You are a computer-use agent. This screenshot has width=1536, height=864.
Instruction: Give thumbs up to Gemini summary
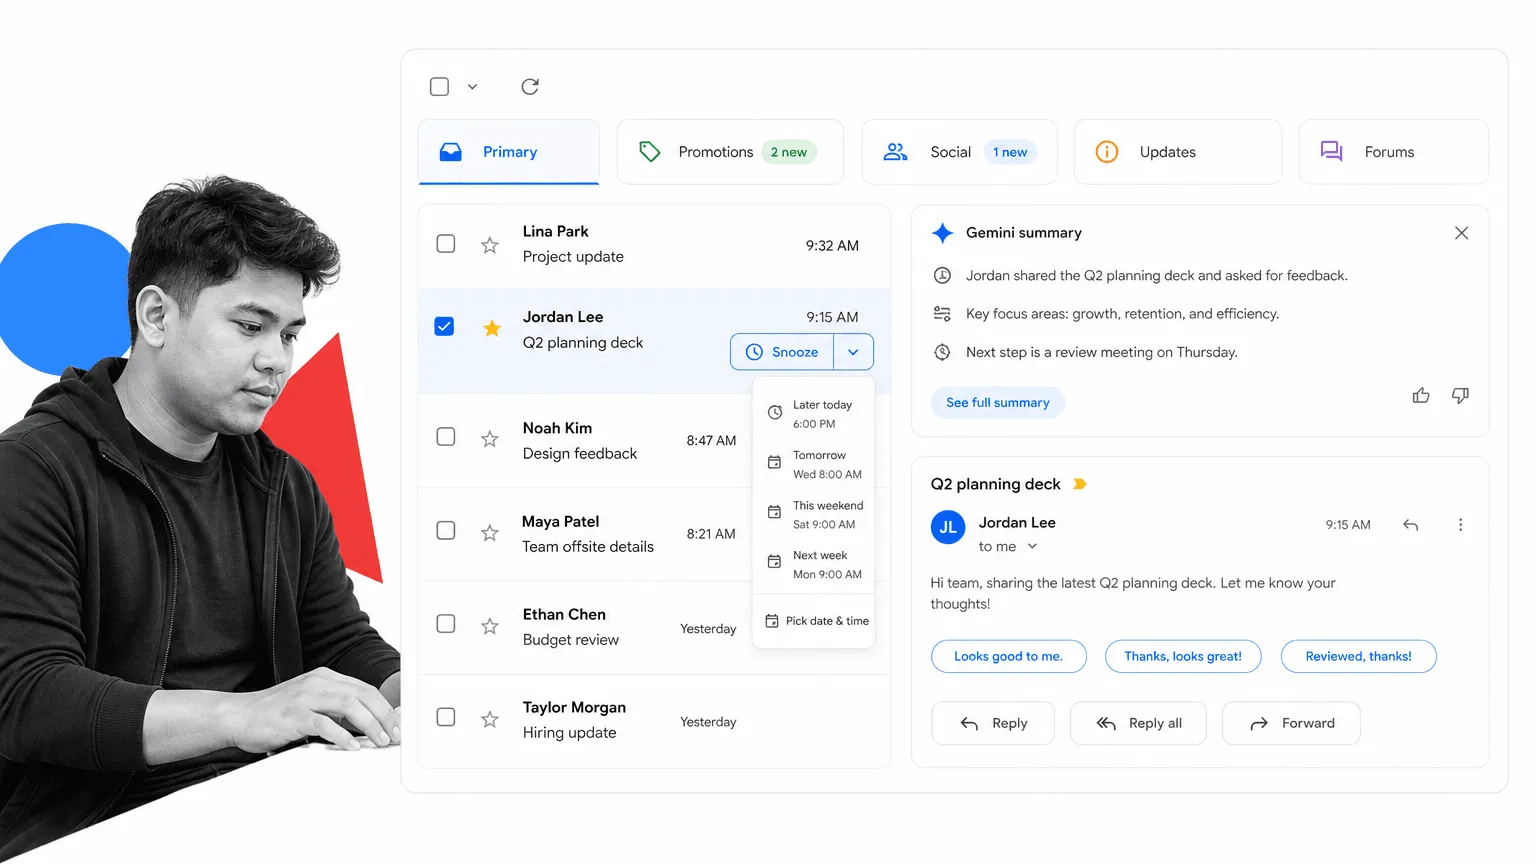pos(1421,396)
